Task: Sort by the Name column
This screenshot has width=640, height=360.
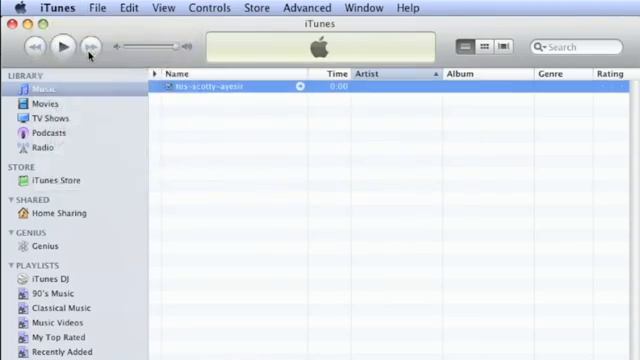Action: 234,74
